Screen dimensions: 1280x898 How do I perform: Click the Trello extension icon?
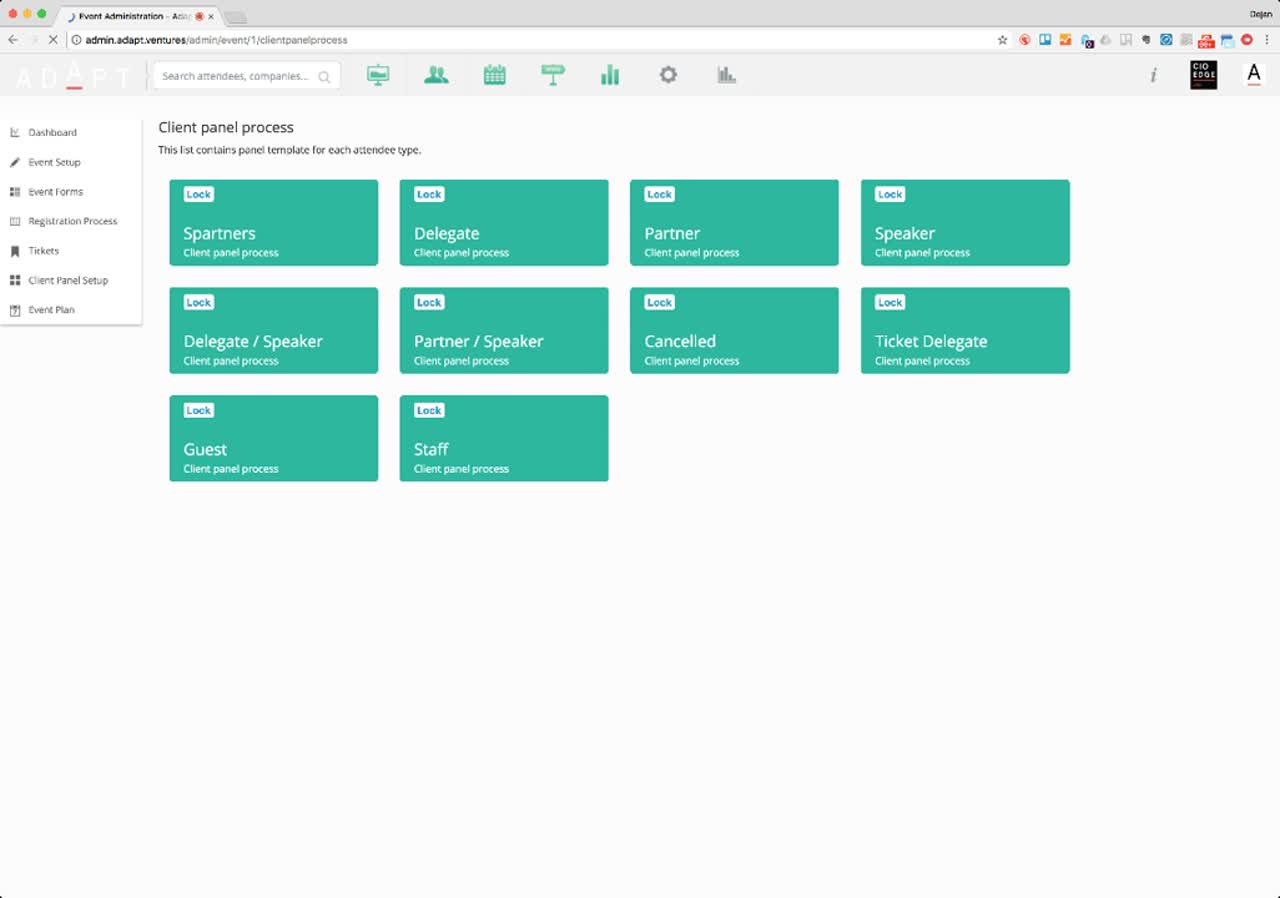pos(1045,40)
